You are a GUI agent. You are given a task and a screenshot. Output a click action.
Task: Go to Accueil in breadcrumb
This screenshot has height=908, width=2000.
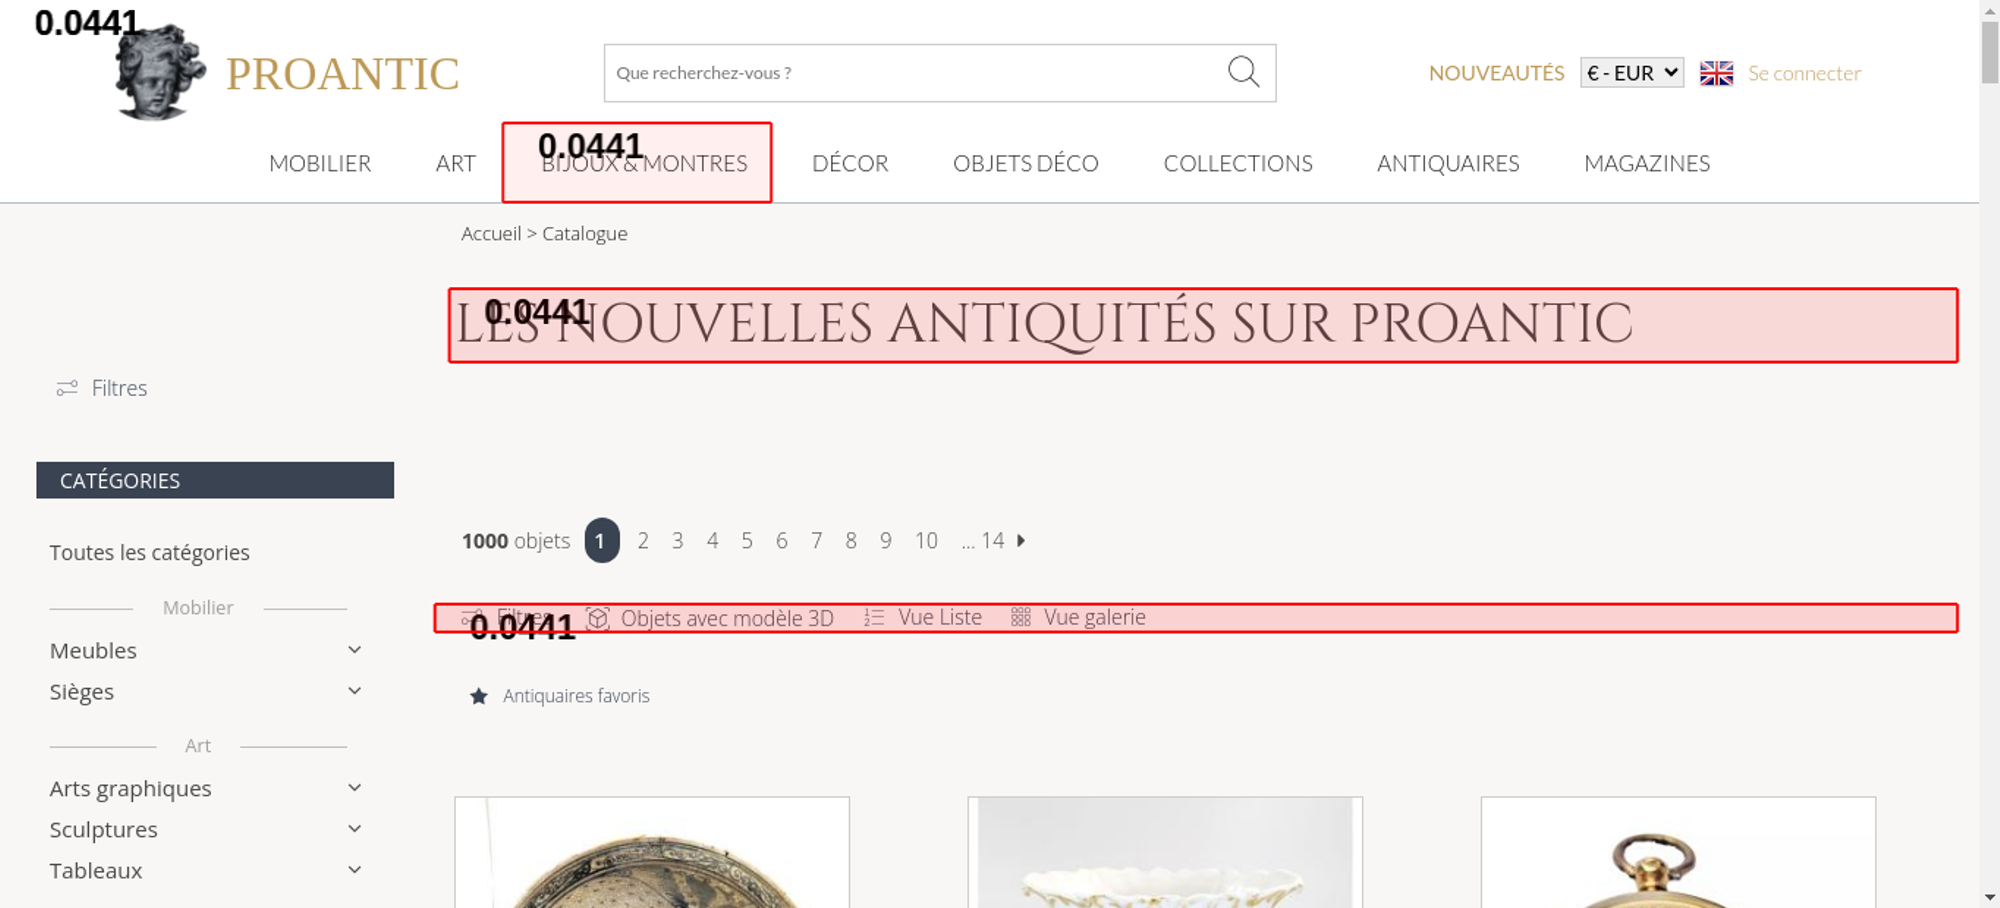pyautogui.click(x=491, y=233)
